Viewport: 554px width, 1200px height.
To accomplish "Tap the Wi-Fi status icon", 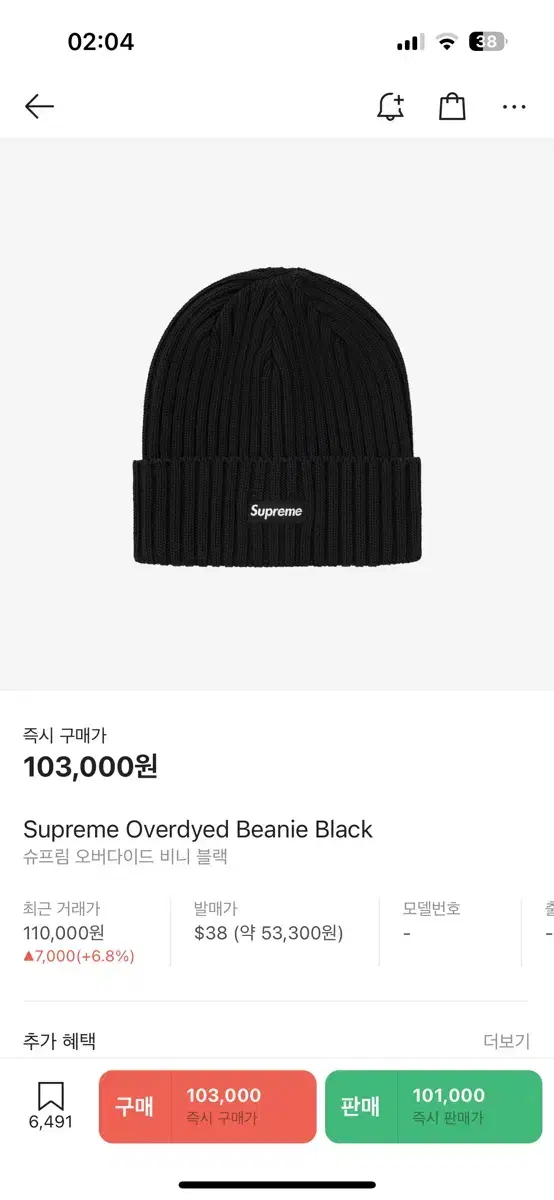I will [x=447, y=42].
